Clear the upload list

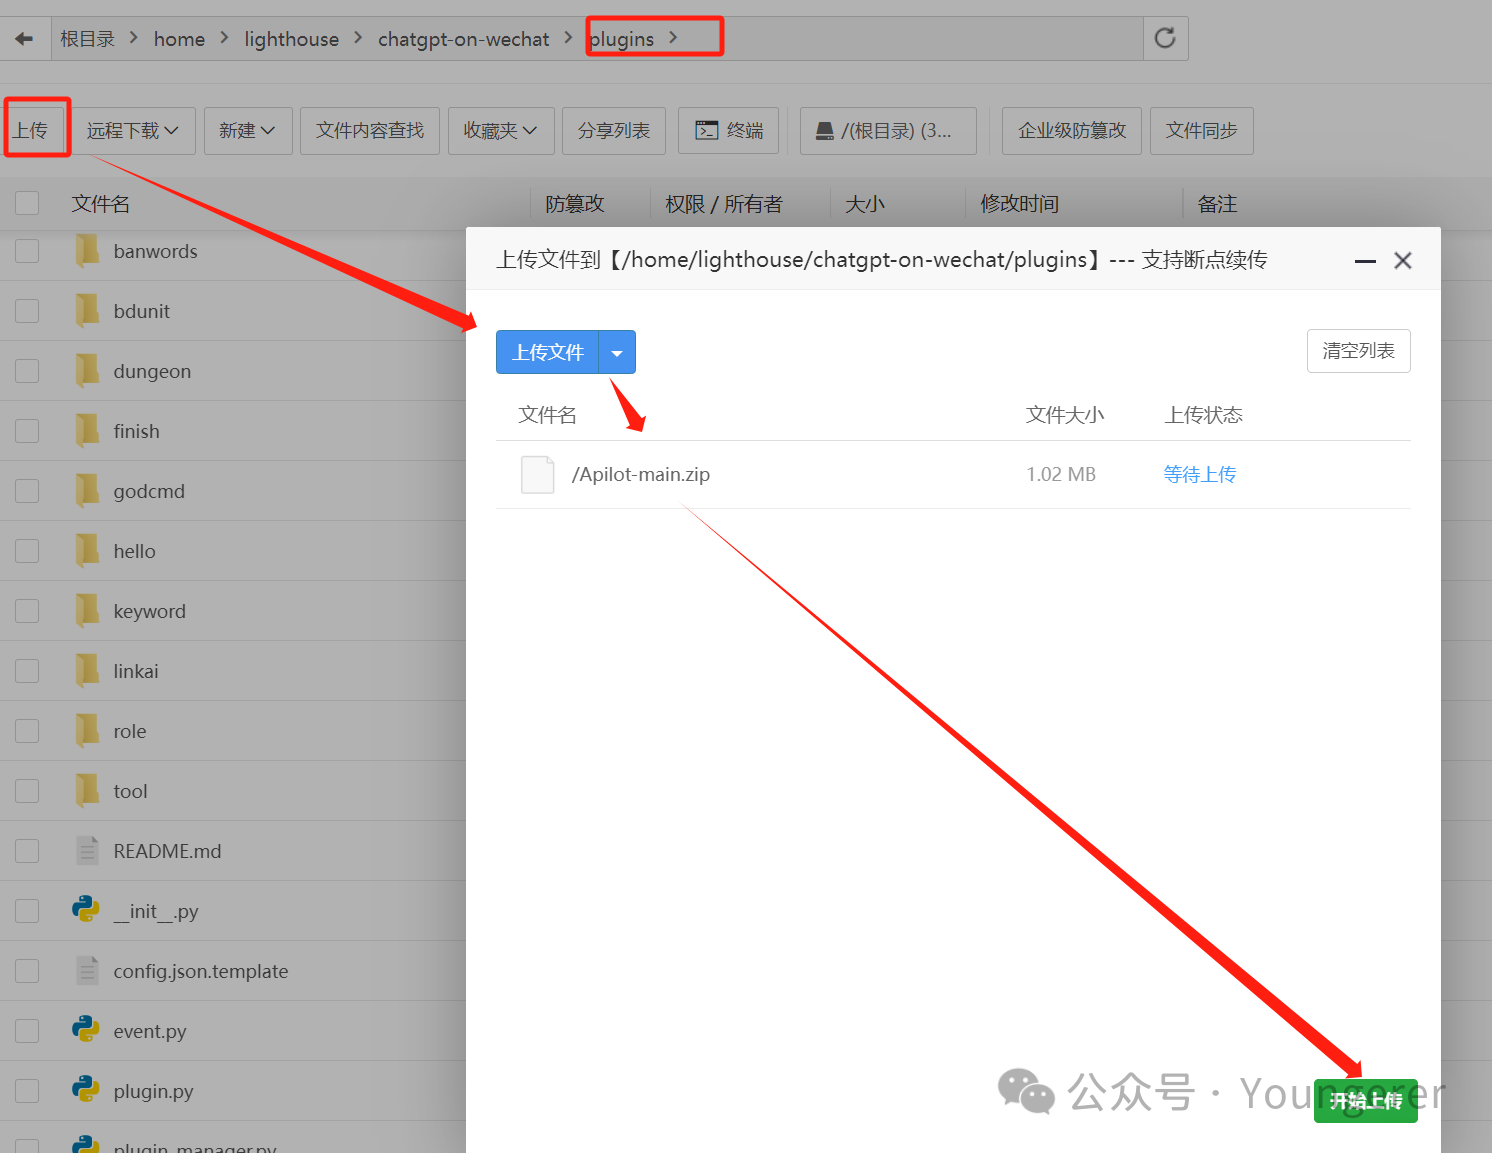(x=1357, y=351)
